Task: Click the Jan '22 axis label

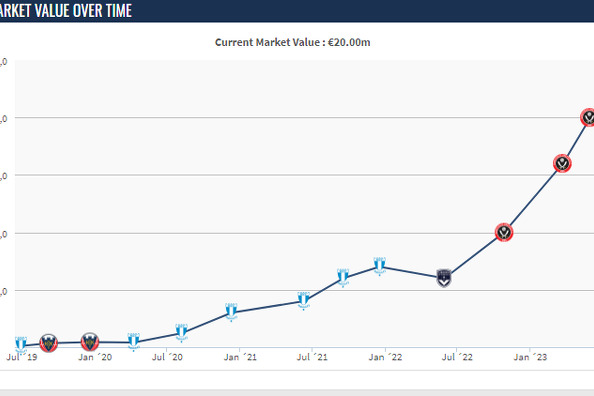Action: click(385, 357)
